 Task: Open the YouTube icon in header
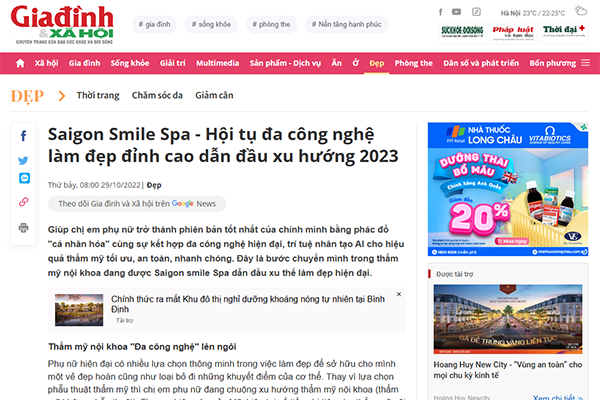pyautogui.click(x=457, y=12)
